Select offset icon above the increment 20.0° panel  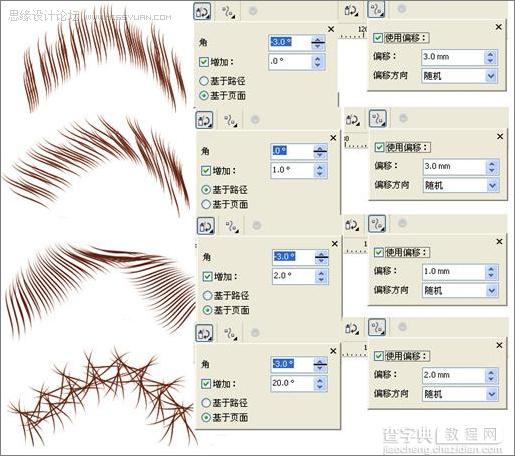[x=230, y=333]
